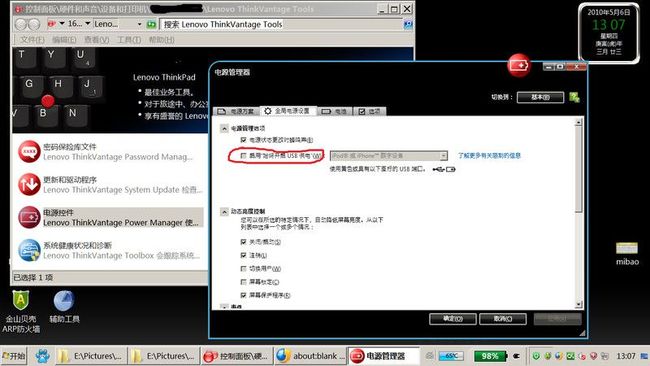Click the 电源管理器 taskbar button
650x366 pixels.
(x=383, y=356)
